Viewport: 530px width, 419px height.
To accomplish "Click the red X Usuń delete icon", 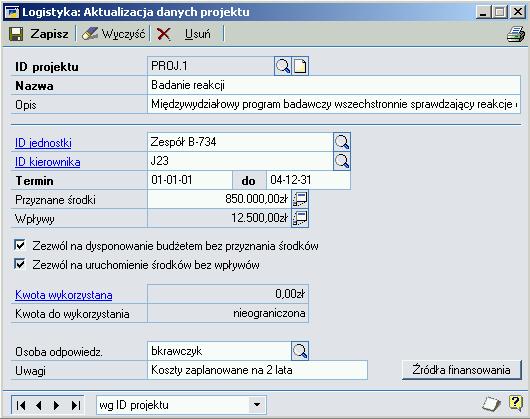I will [164, 34].
